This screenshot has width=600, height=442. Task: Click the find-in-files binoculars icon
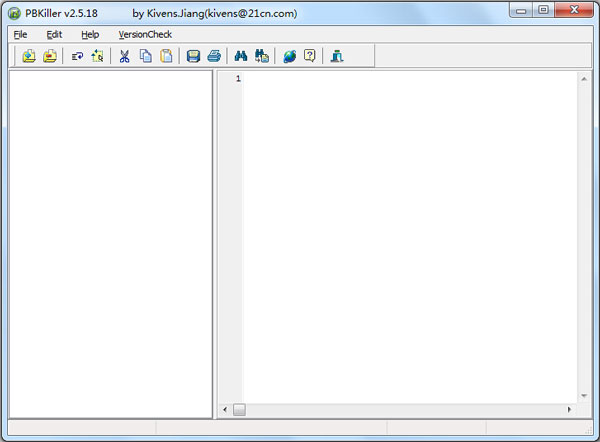(262, 56)
